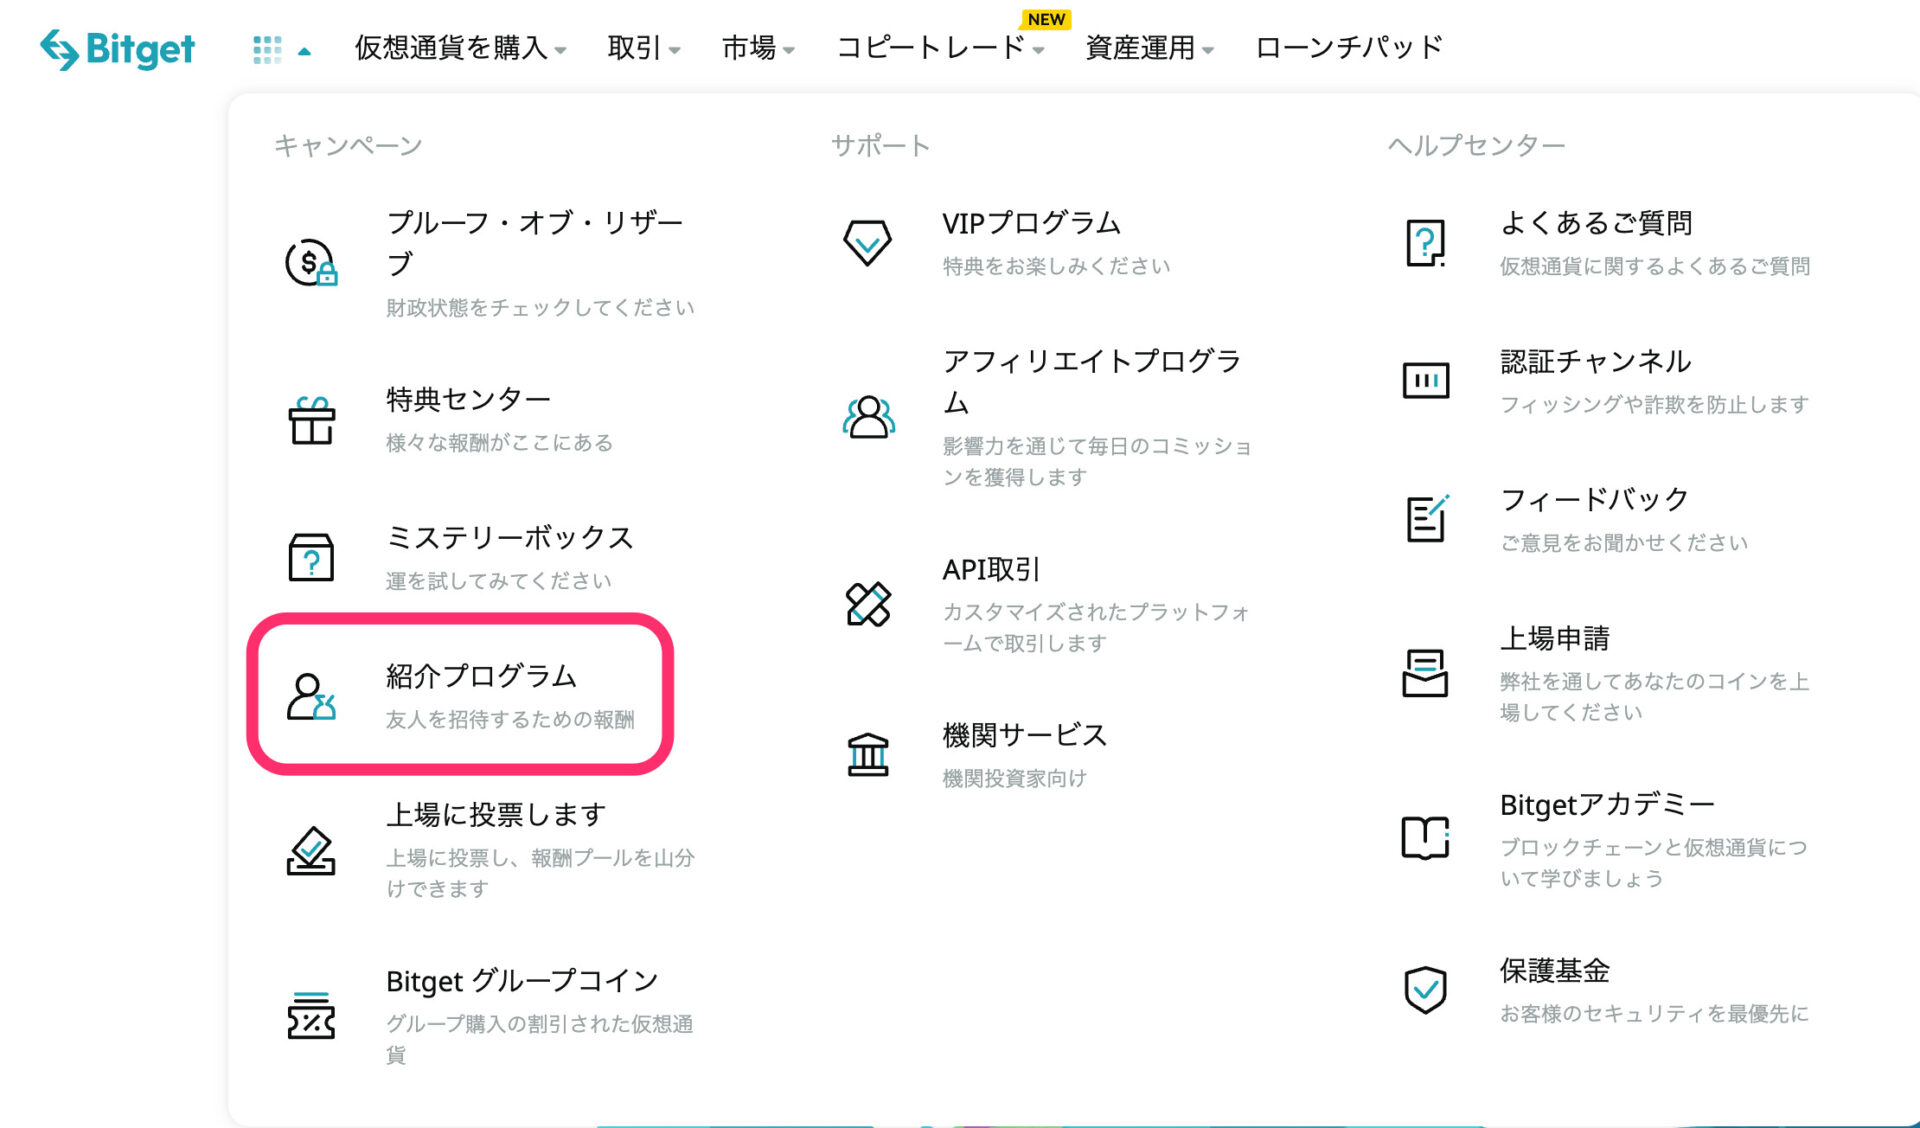Click the 運を試してみてください description

[x=498, y=580]
